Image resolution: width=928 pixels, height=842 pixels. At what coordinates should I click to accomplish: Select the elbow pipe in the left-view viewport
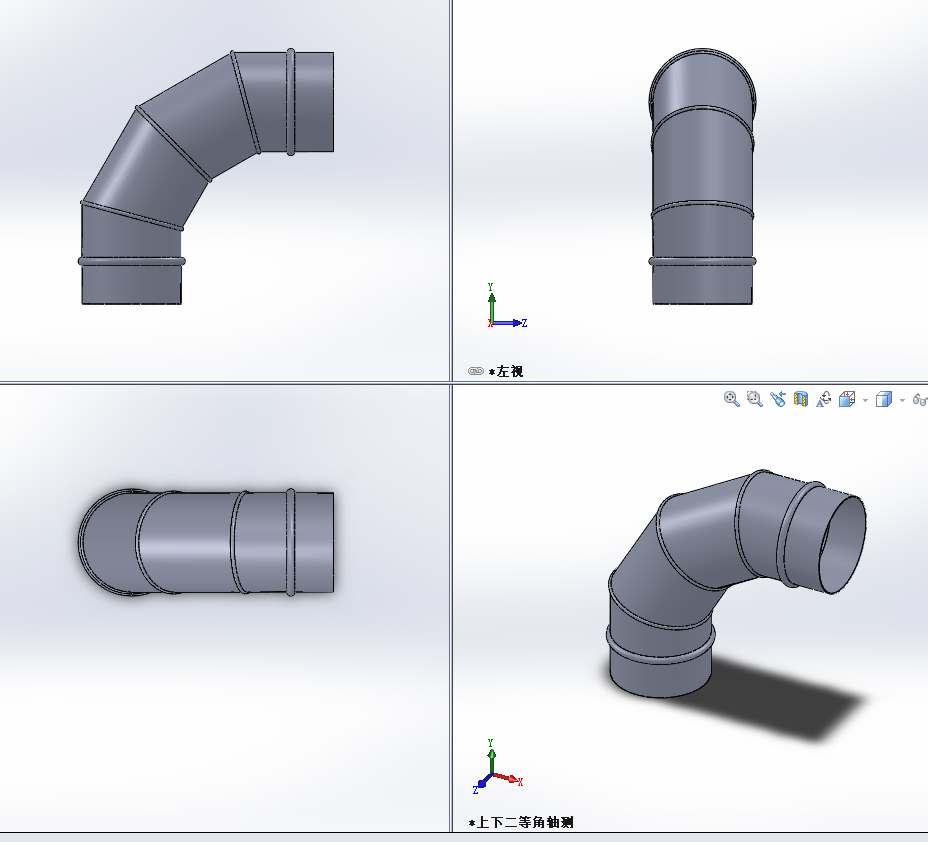pyautogui.click(x=703, y=178)
